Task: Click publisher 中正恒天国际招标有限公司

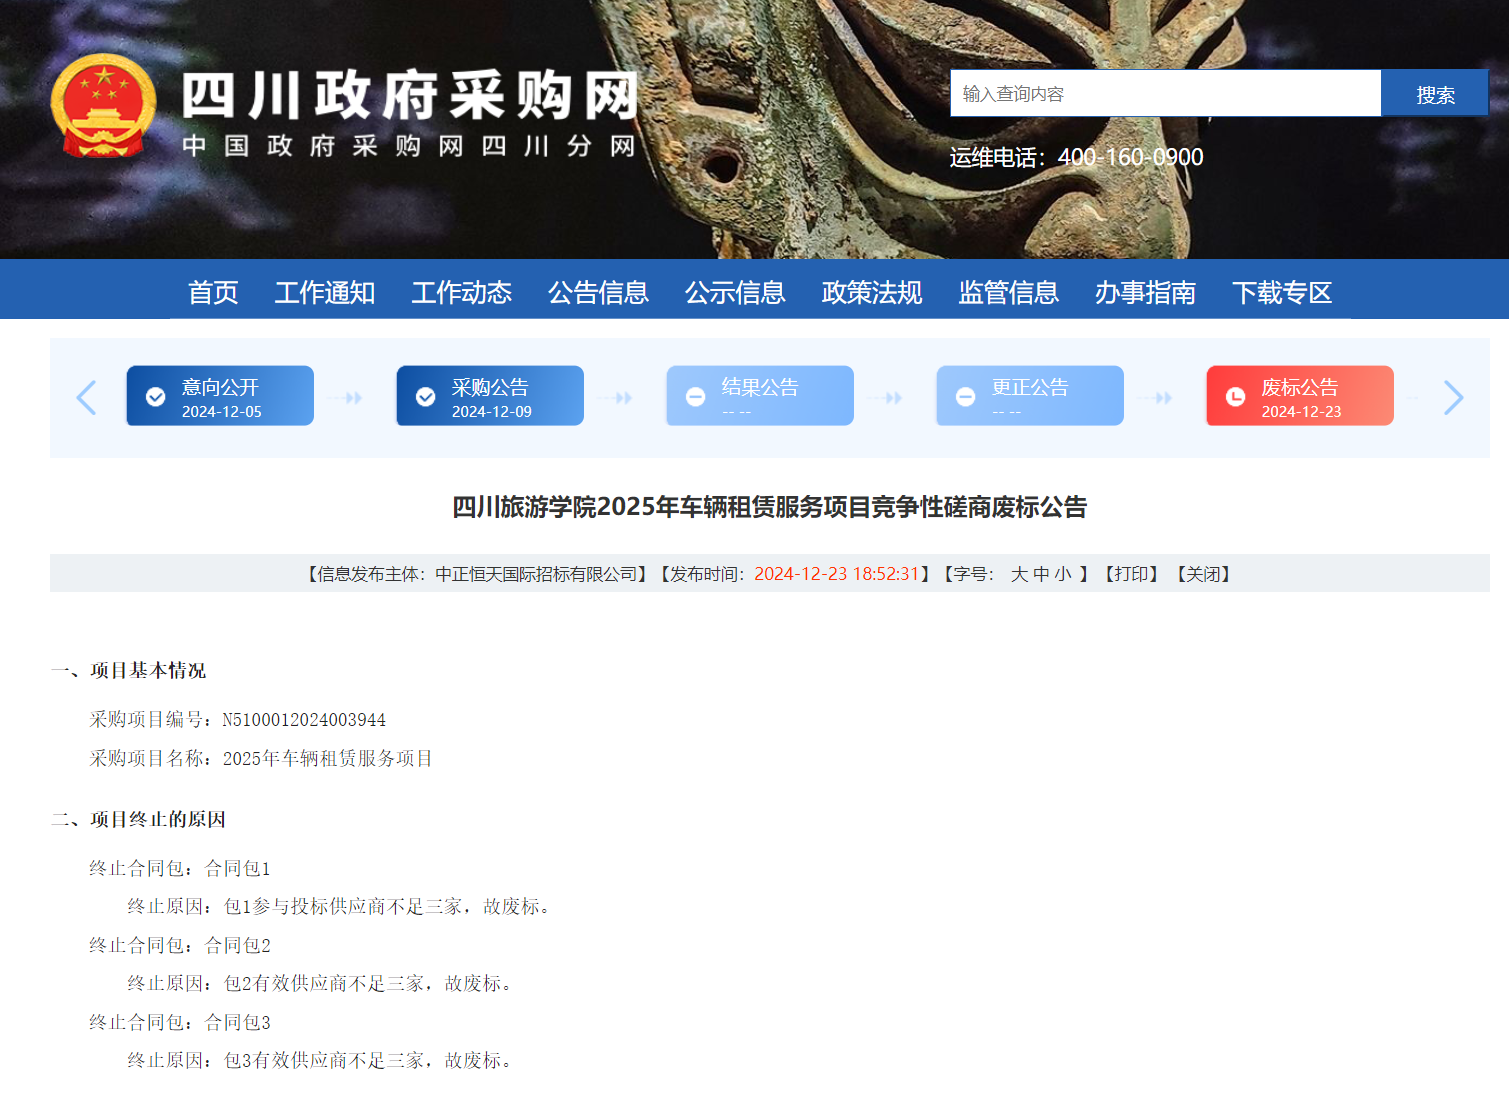Action: point(536,574)
